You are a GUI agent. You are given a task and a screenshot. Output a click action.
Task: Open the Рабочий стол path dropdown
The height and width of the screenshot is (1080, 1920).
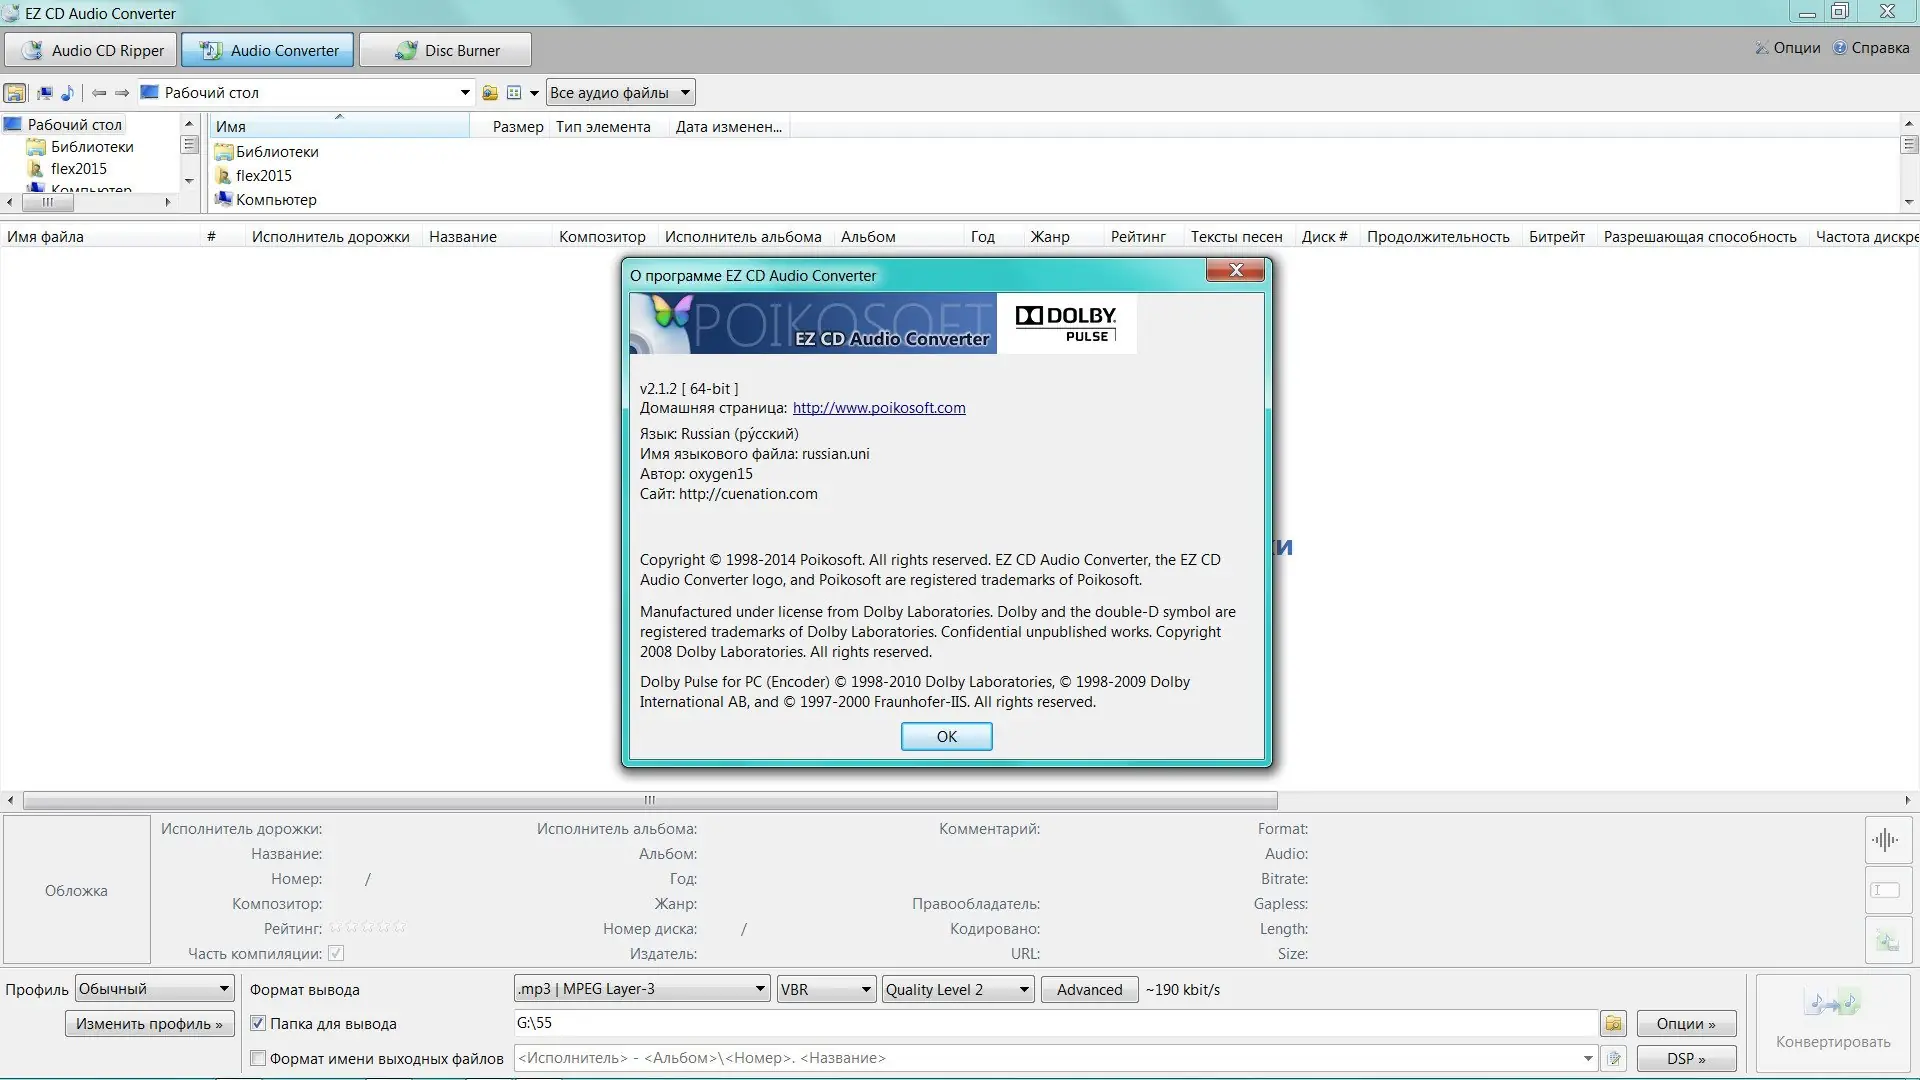(x=465, y=93)
